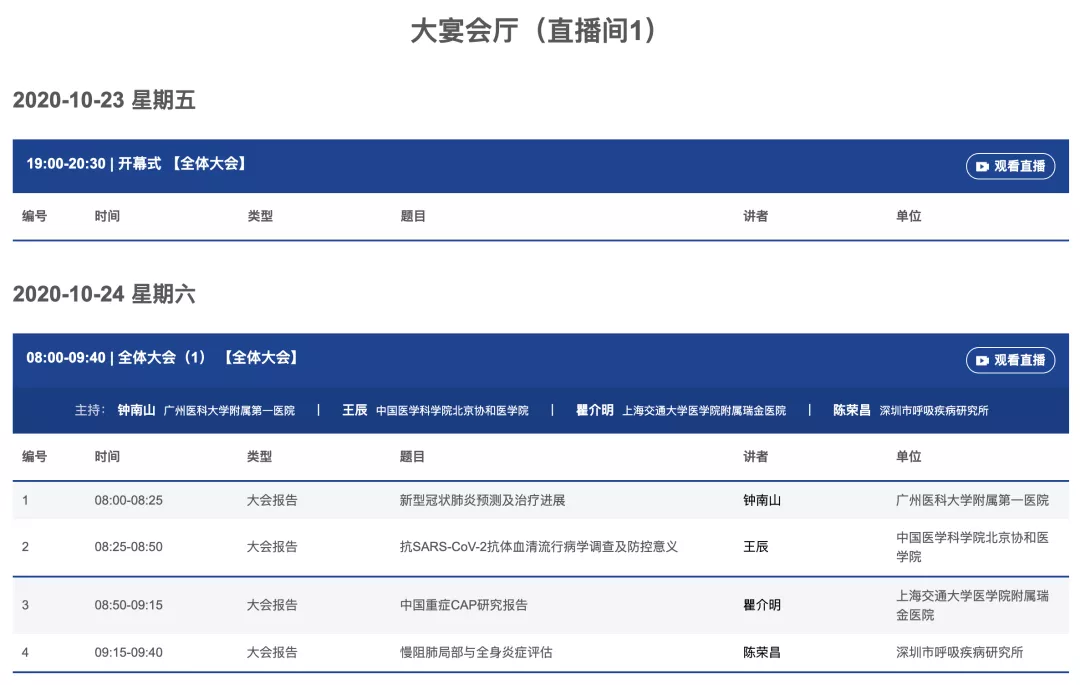Click the 编号 header in the 全体大会 table

click(x=34, y=456)
